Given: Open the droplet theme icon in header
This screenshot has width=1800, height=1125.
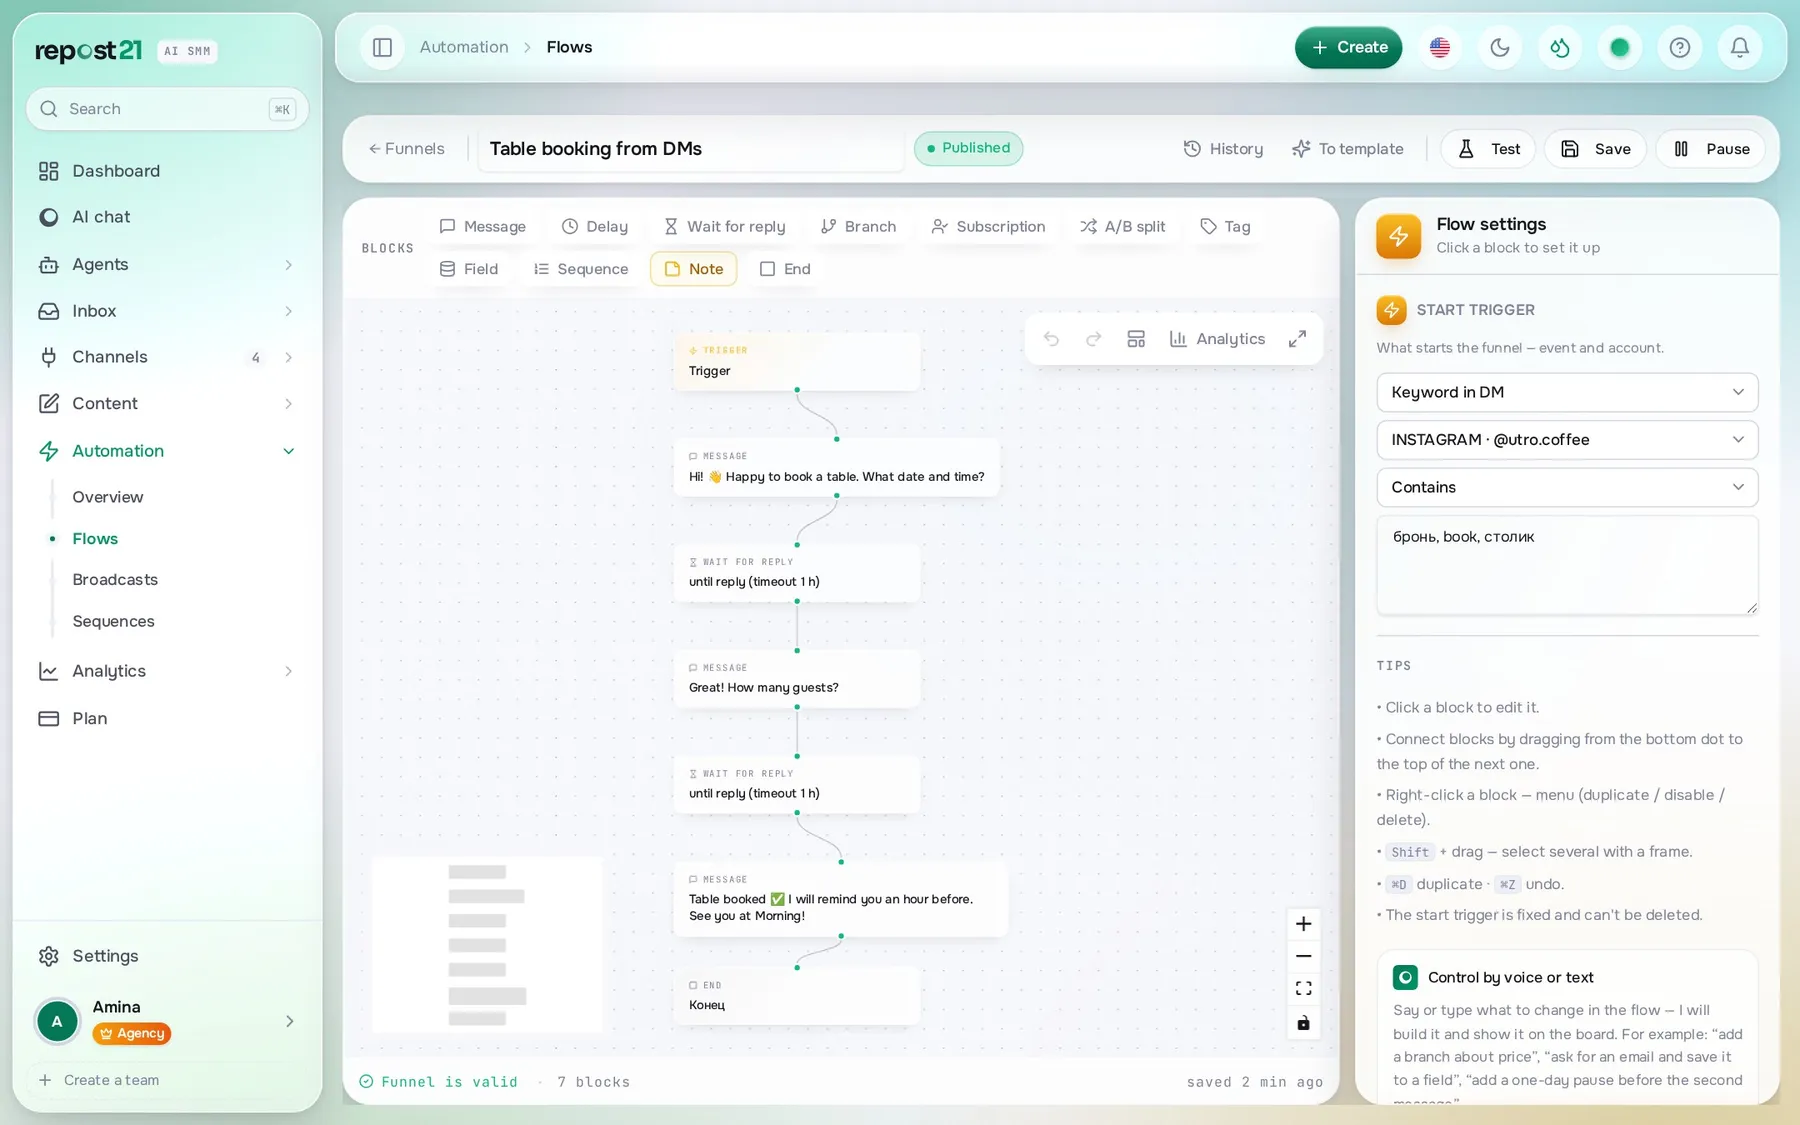Looking at the screenshot, I should tap(1560, 47).
